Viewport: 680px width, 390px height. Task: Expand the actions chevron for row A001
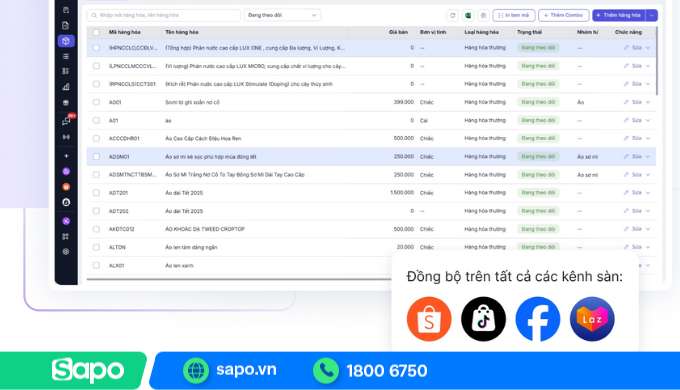[648, 102]
